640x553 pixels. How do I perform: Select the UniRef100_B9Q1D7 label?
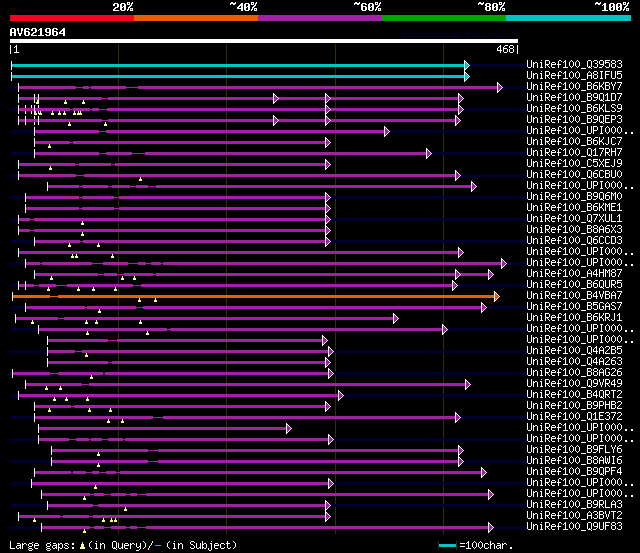click(574, 97)
